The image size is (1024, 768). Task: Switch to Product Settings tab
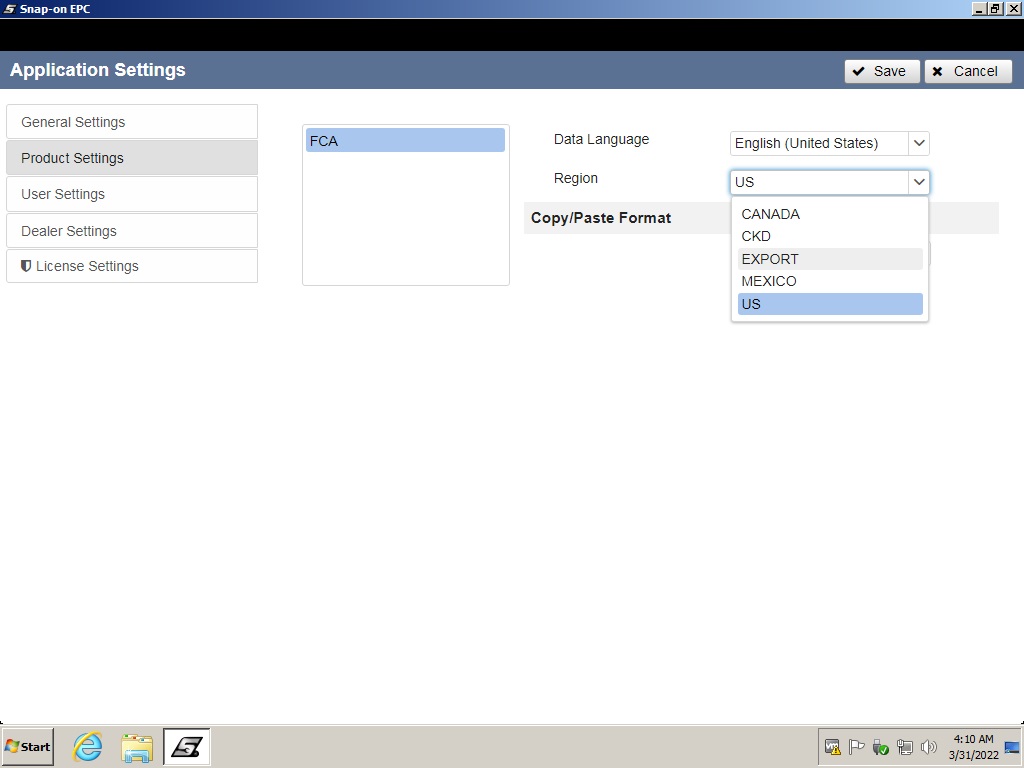[132, 158]
